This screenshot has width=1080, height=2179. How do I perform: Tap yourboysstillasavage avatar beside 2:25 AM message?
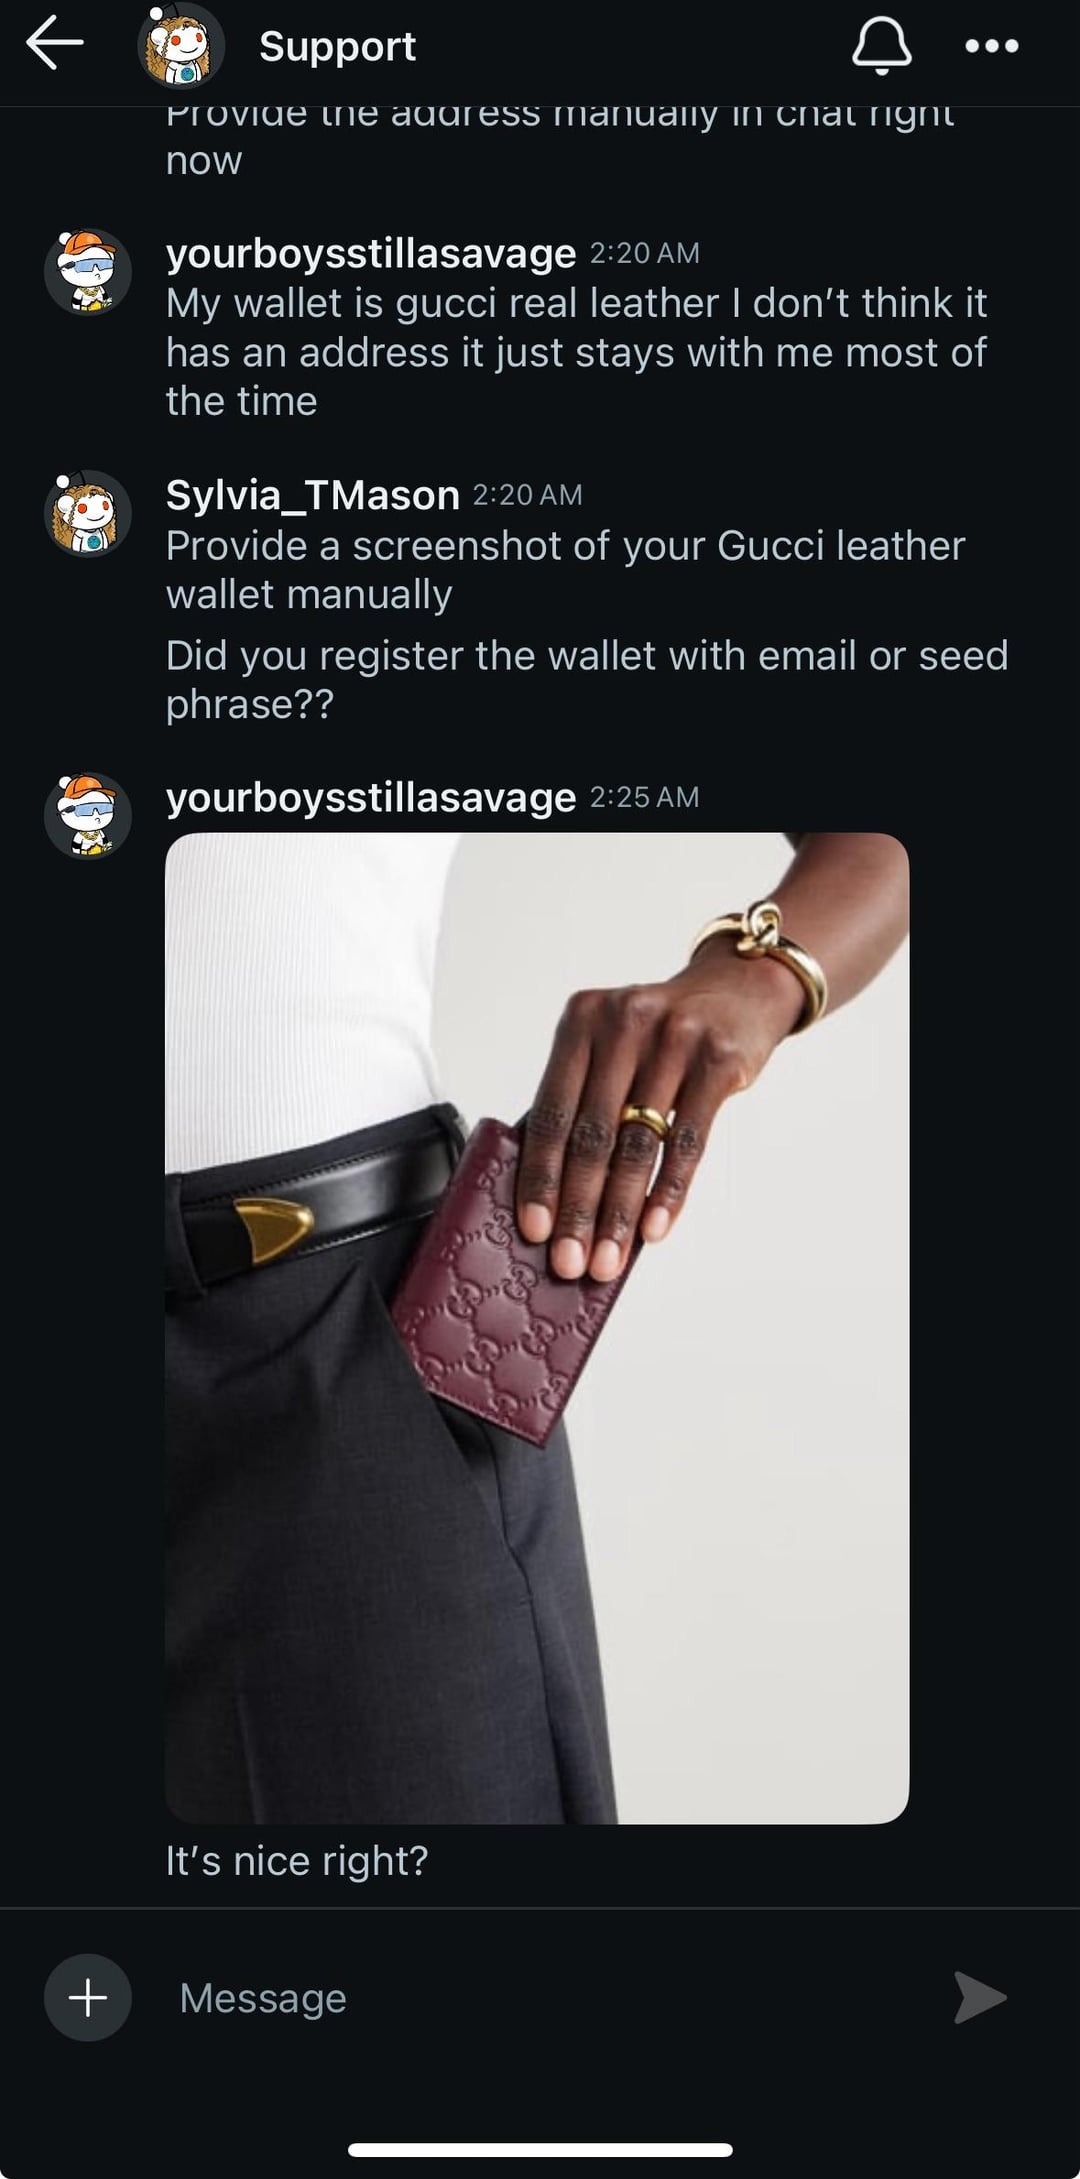pos(88,816)
